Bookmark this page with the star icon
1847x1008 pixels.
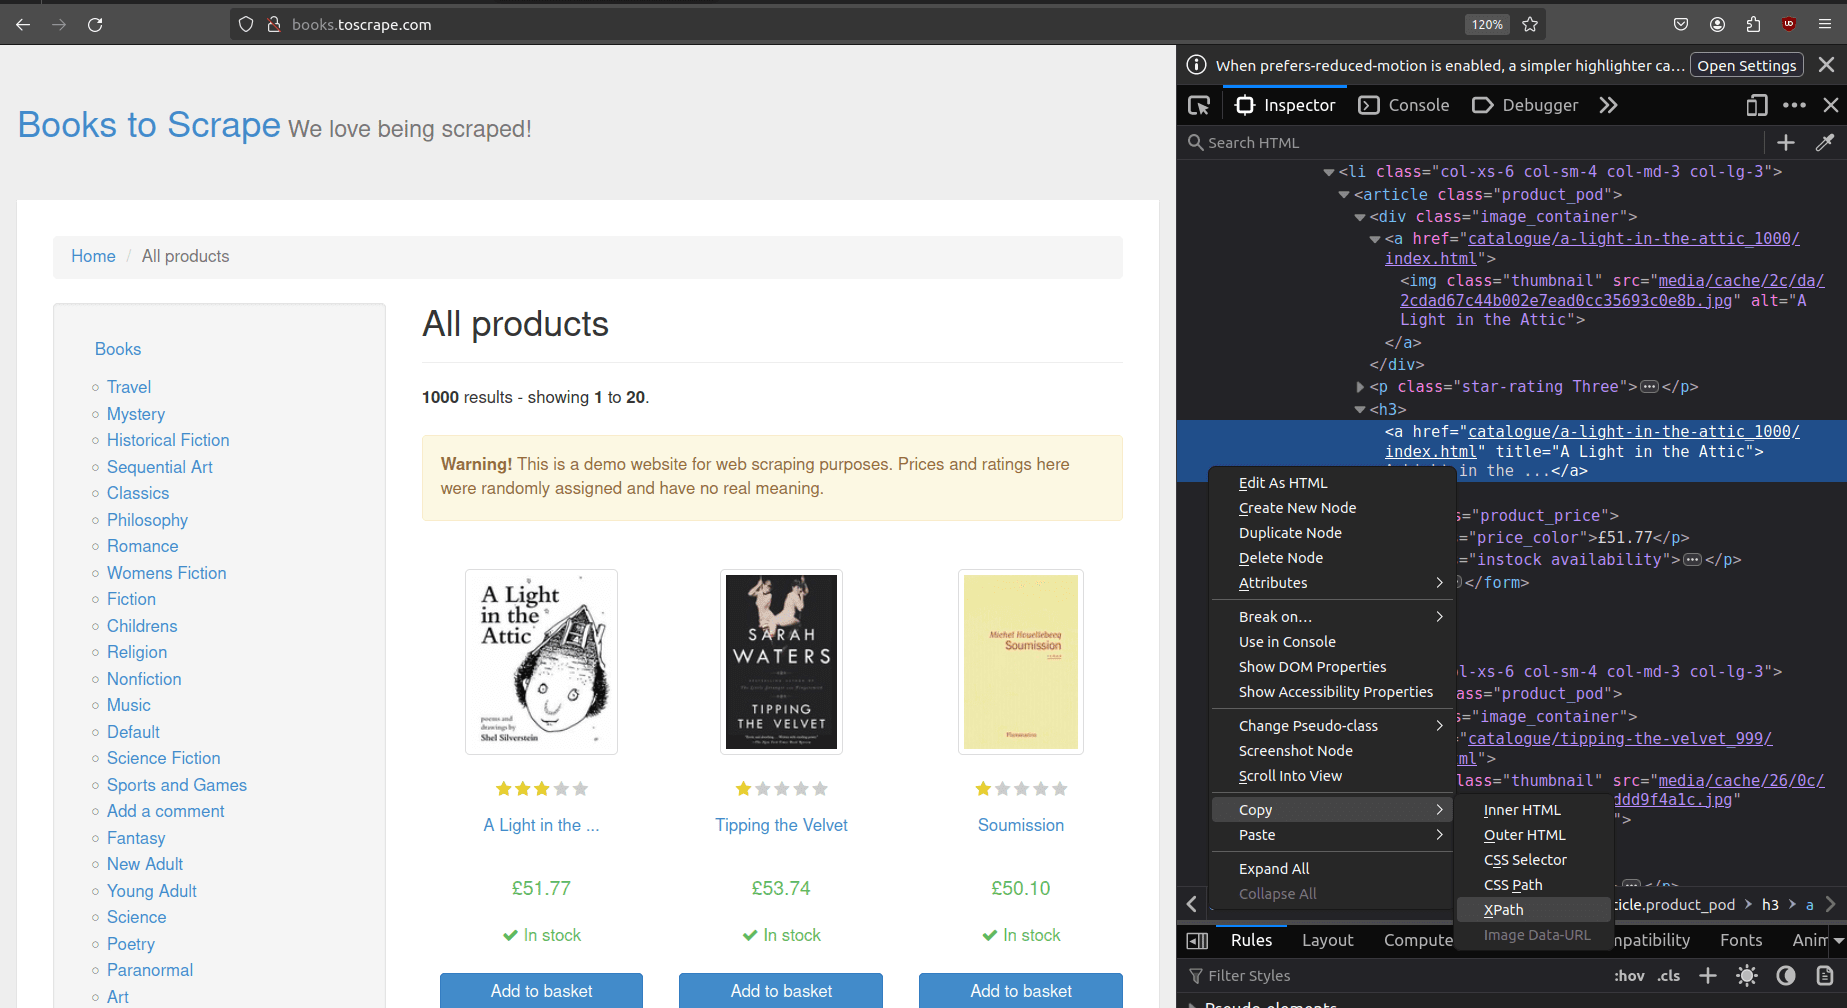click(x=1530, y=24)
